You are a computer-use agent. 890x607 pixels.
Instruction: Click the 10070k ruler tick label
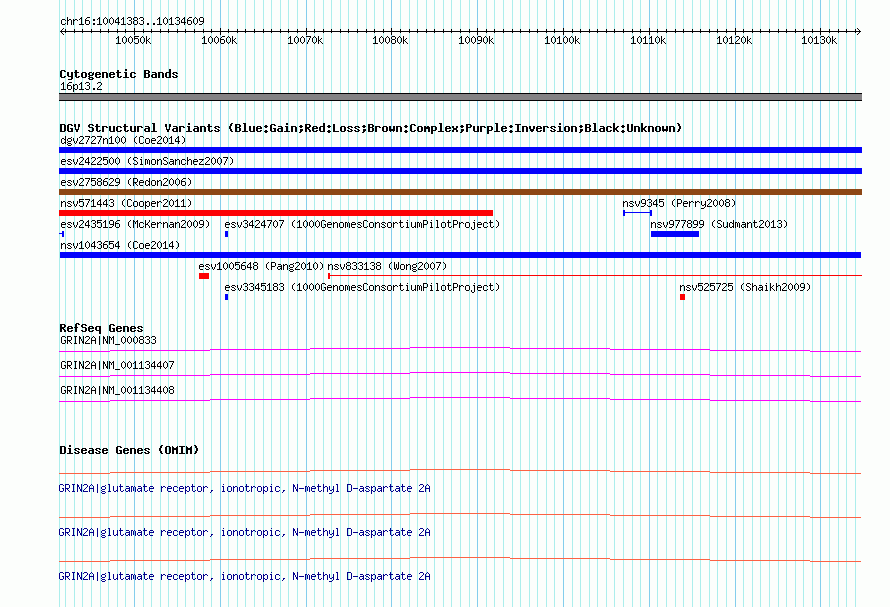point(305,40)
